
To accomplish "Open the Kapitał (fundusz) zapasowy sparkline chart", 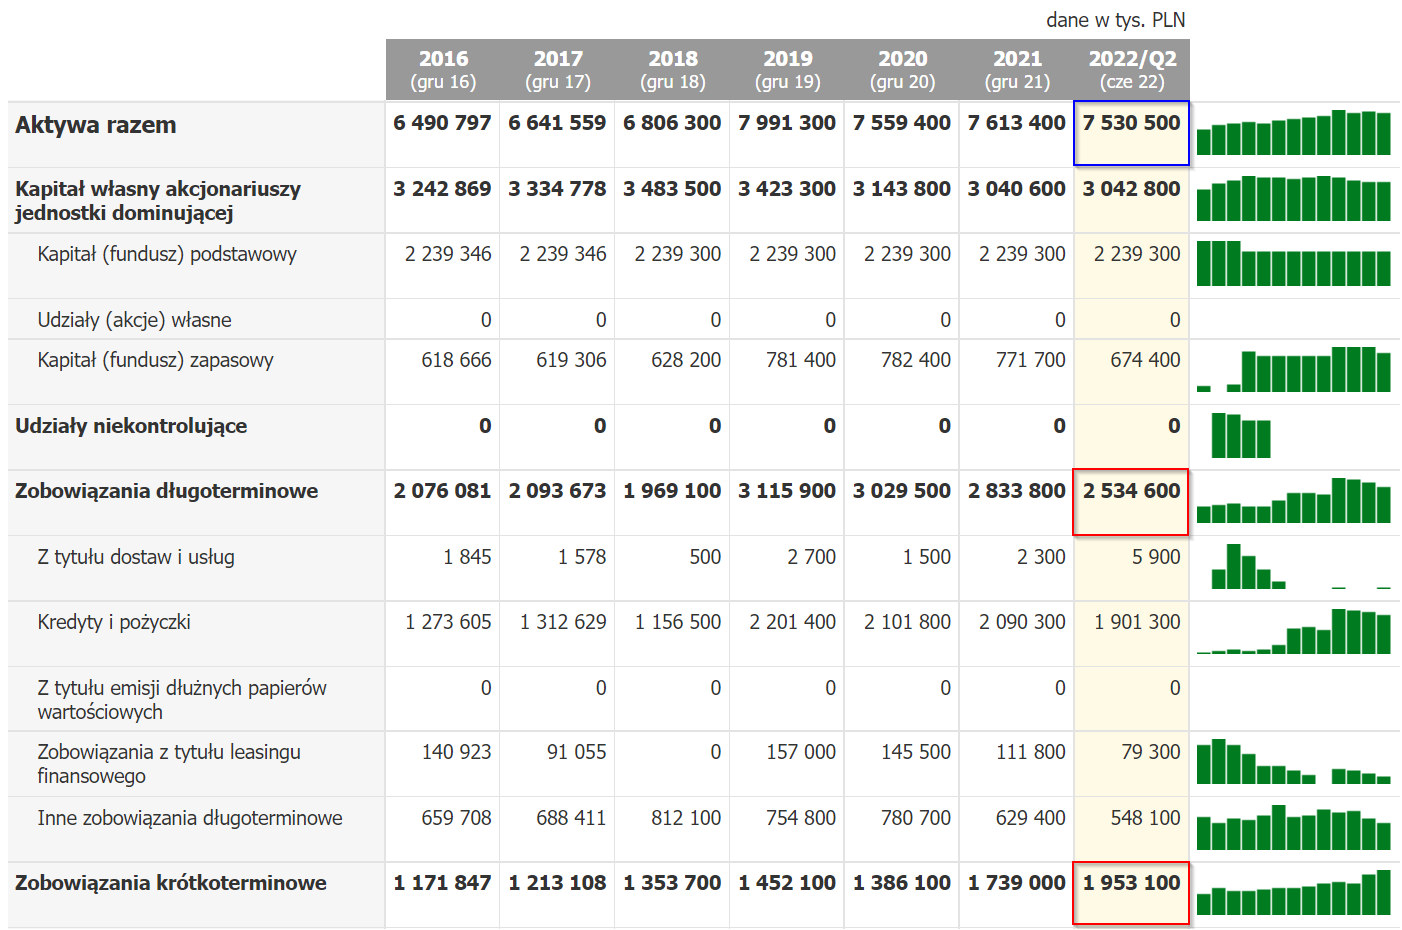I will tap(1294, 369).
